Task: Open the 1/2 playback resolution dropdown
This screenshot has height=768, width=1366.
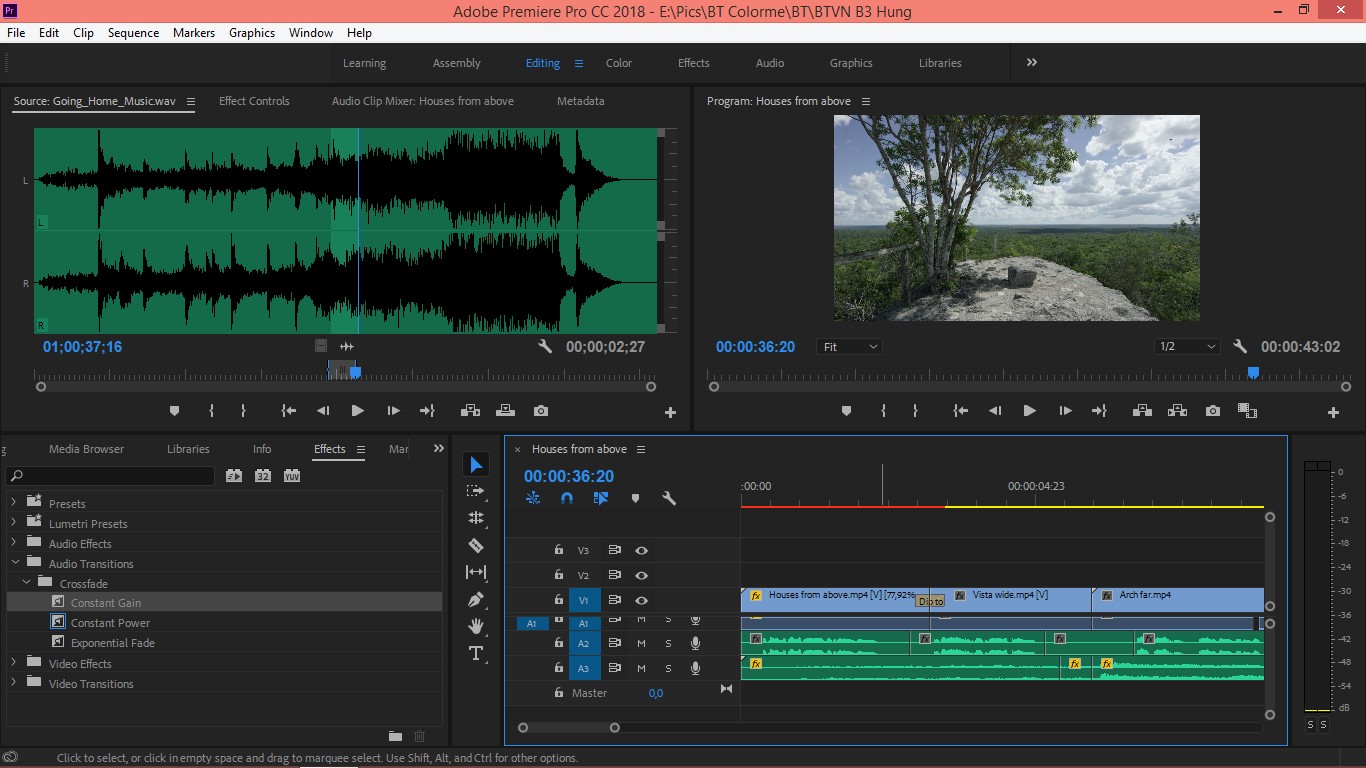Action: coord(1187,347)
